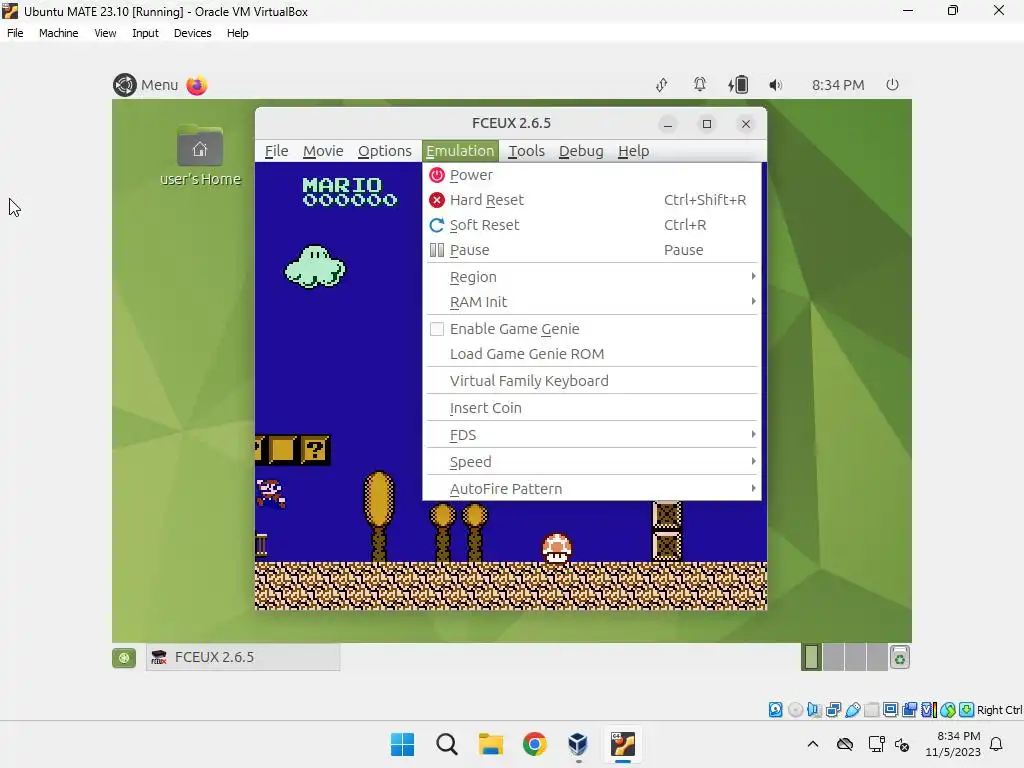Screen dimensions: 1024x768
Task: Open VirtualBox Manager from Windows taskbar
Action: pos(578,744)
